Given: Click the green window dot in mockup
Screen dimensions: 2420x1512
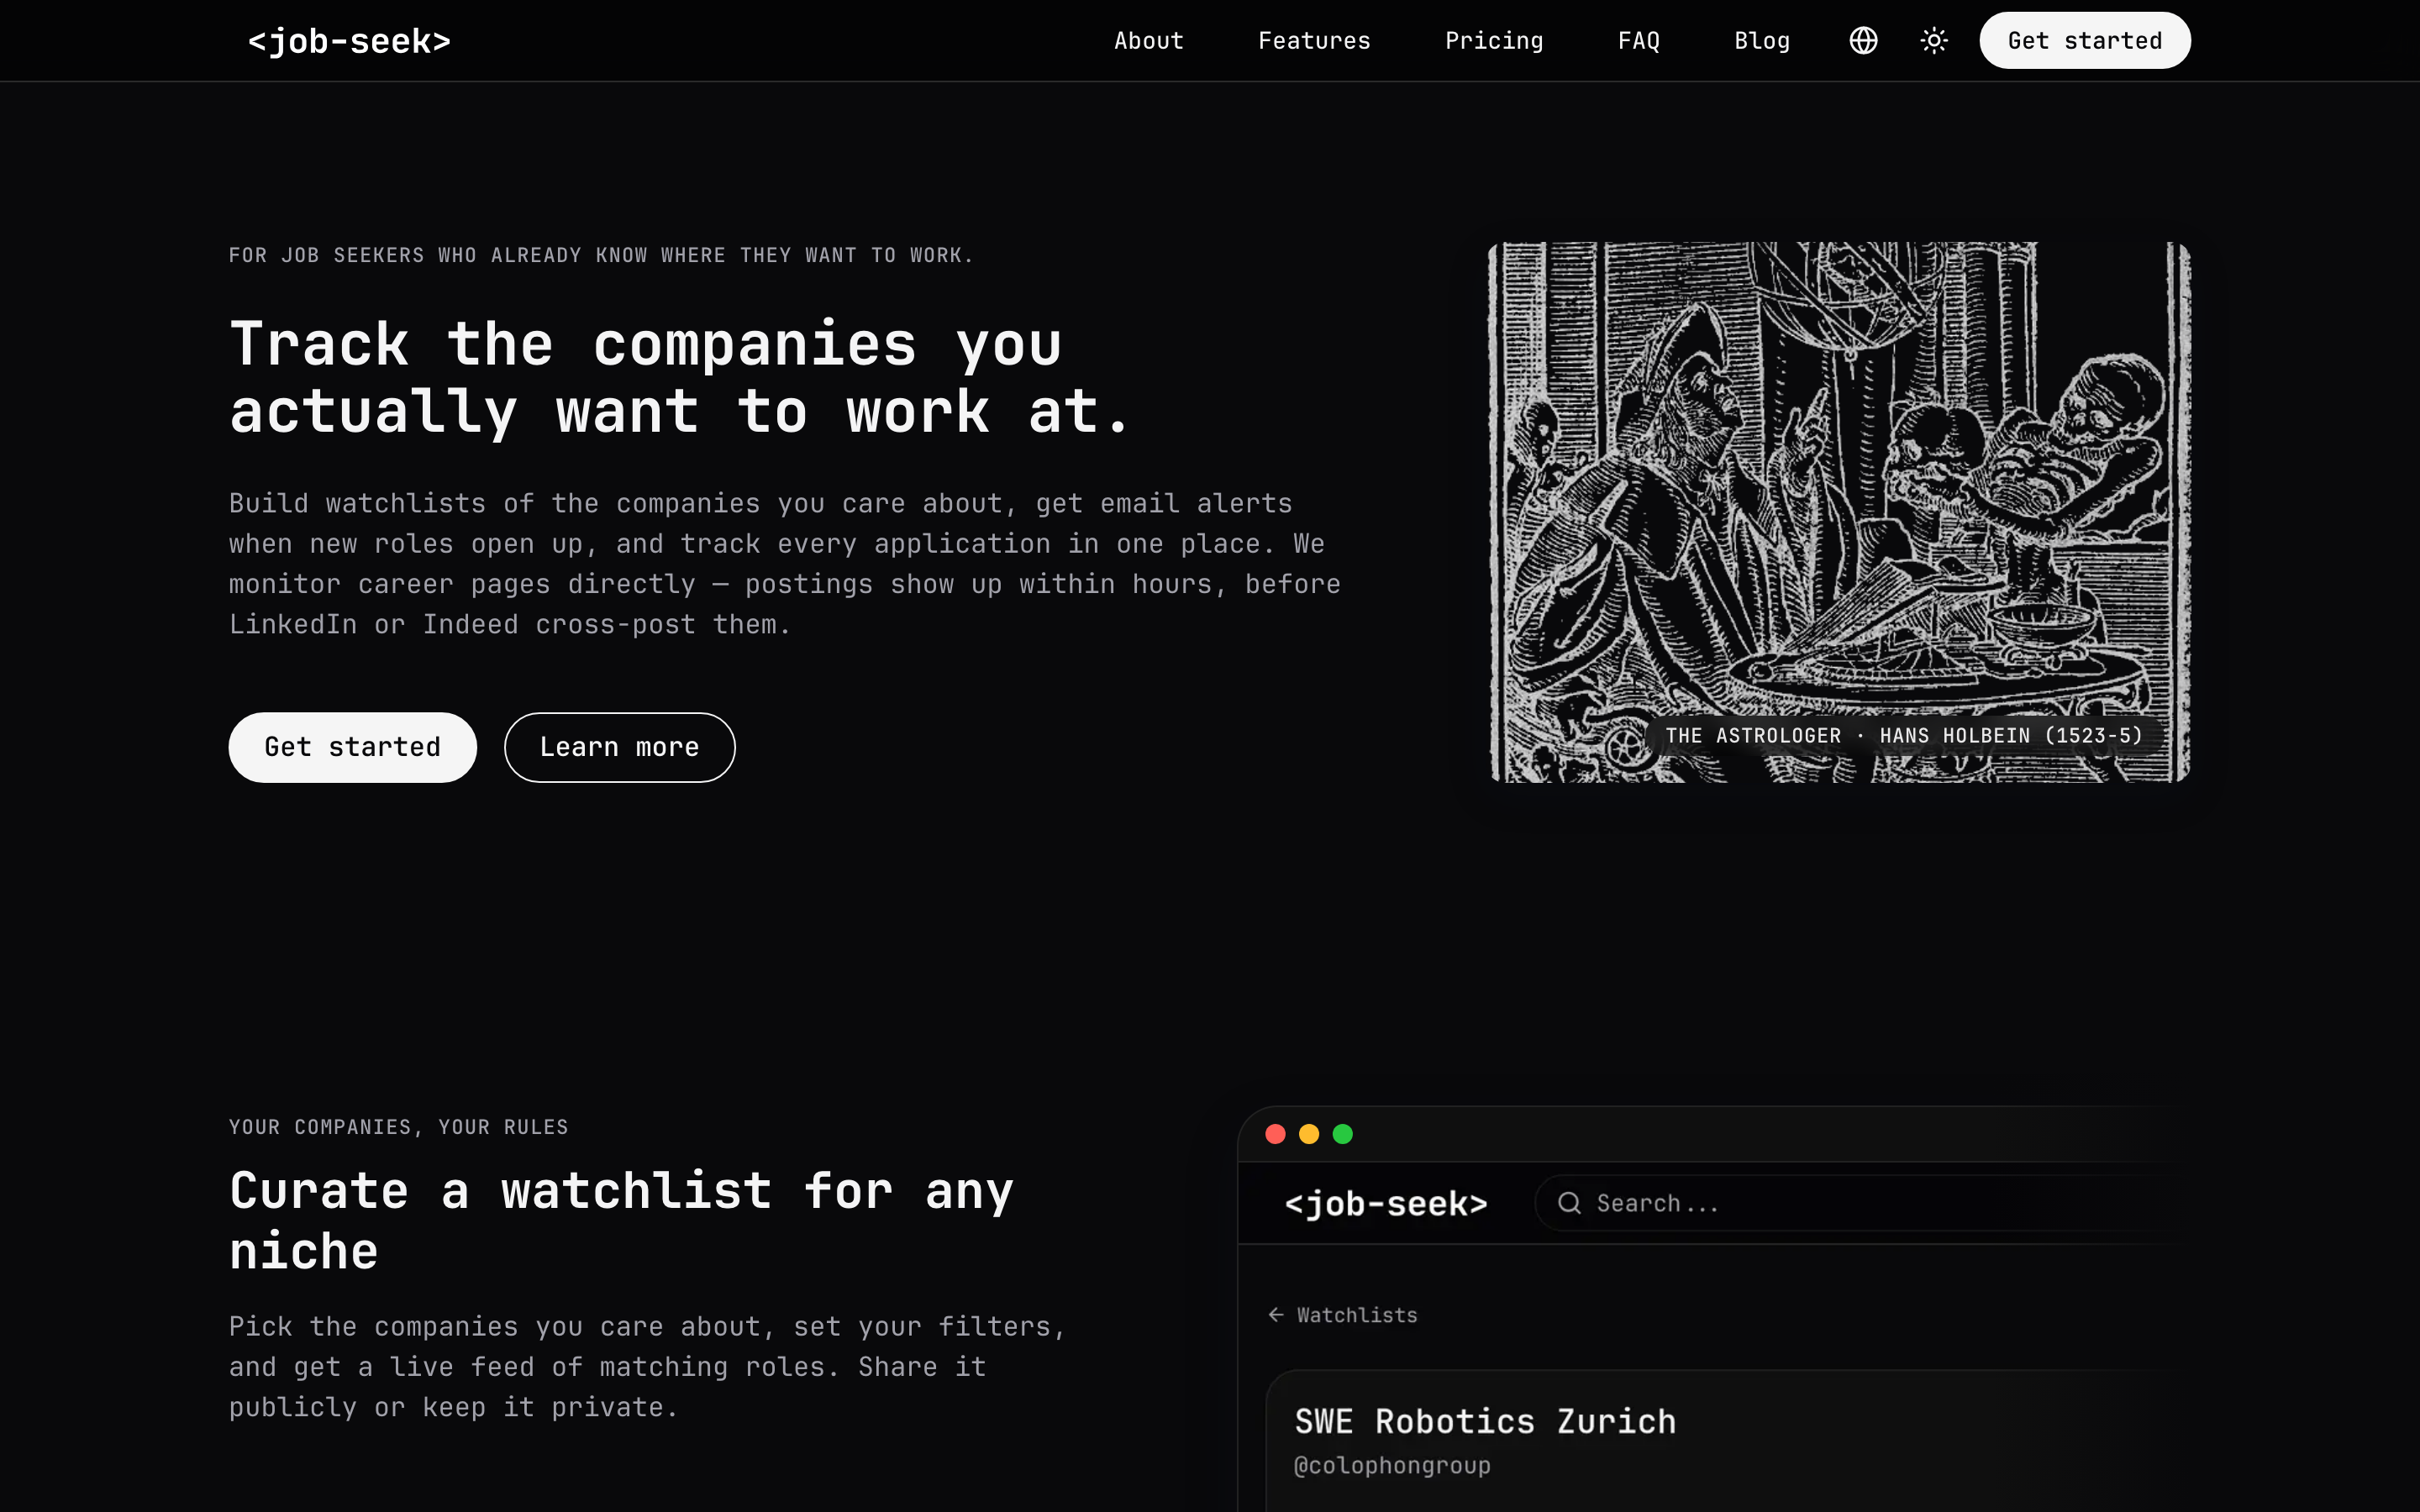Looking at the screenshot, I should 1343,1134.
